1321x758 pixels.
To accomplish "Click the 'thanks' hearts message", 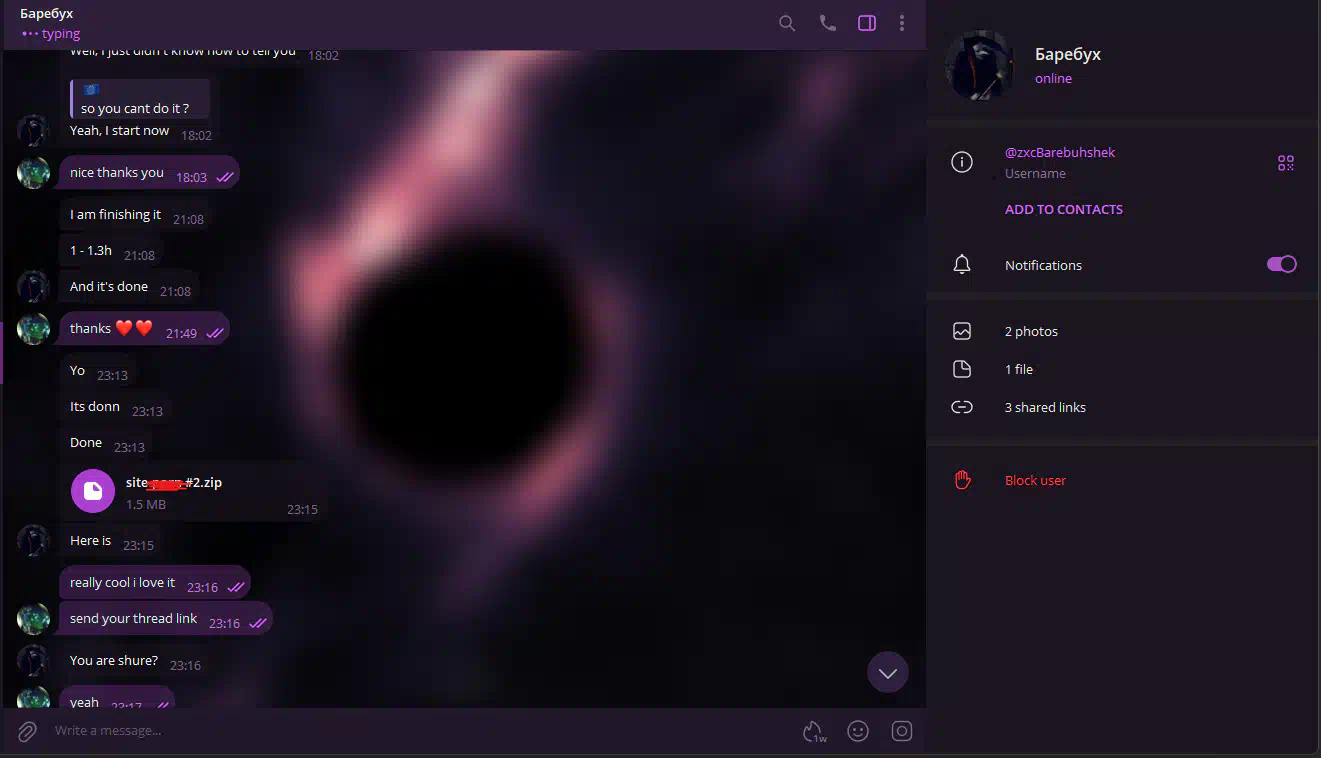I will pos(145,329).
